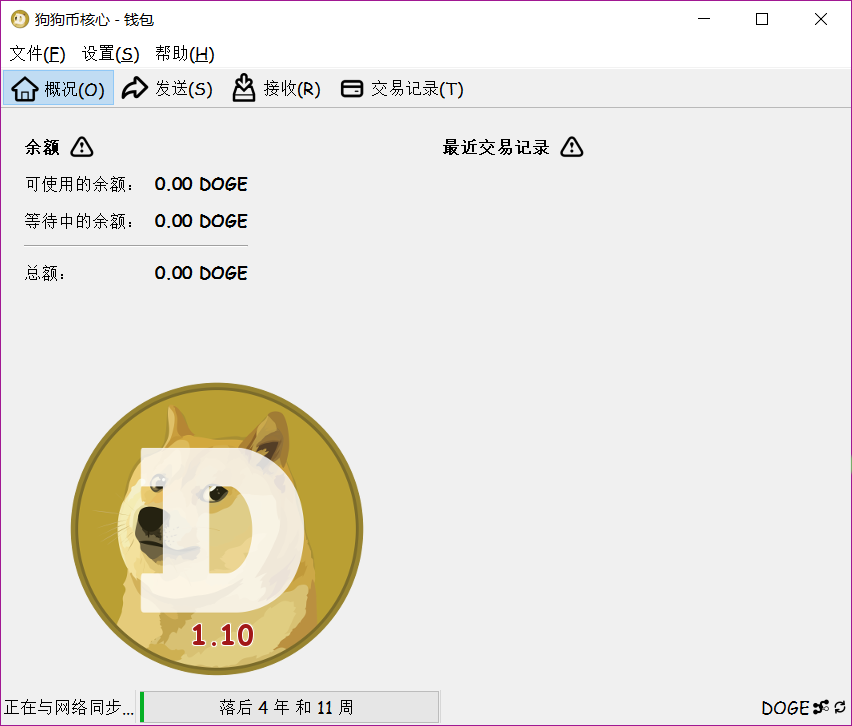Minimize the 狗狗币核心 wallet window
Image resolution: width=852 pixels, height=726 pixels.
[x=704, y=19]
